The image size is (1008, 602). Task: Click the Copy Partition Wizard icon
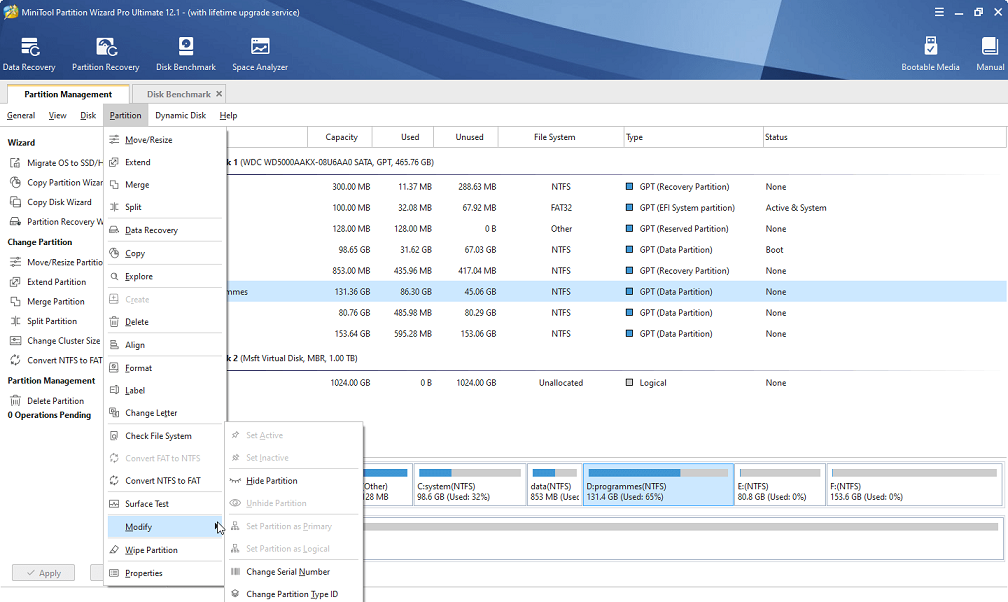(x=15, y=183)
